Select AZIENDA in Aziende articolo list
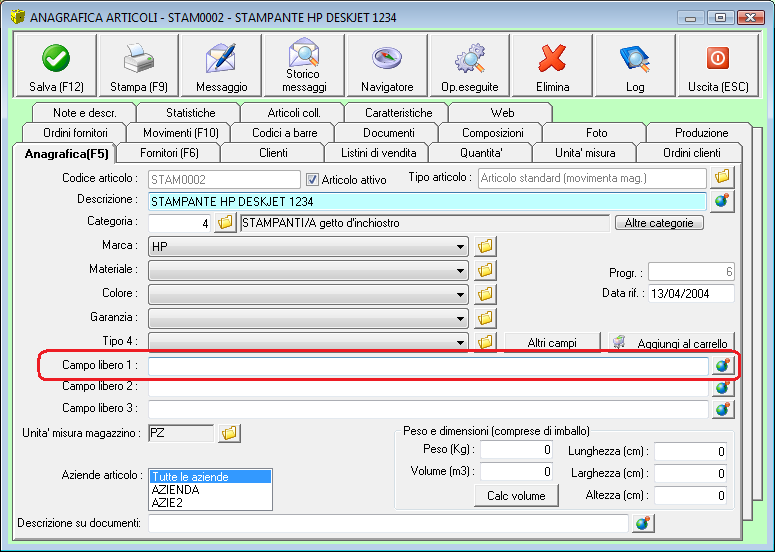Viewport: 775px width, 552px height. [x=211, y=489]
